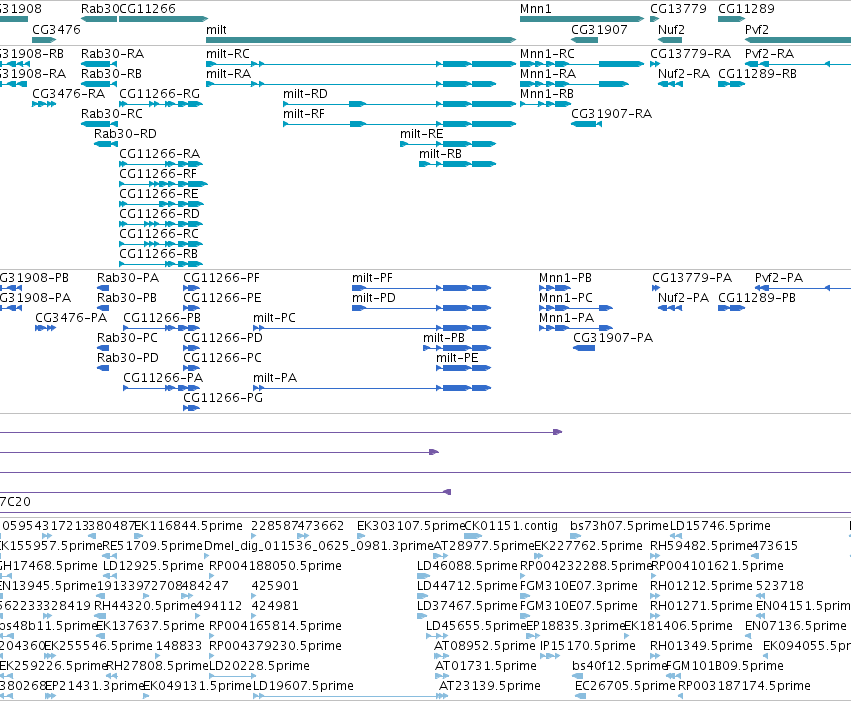
Task: Click the CG3476 gene label
Action: (56, 29)
